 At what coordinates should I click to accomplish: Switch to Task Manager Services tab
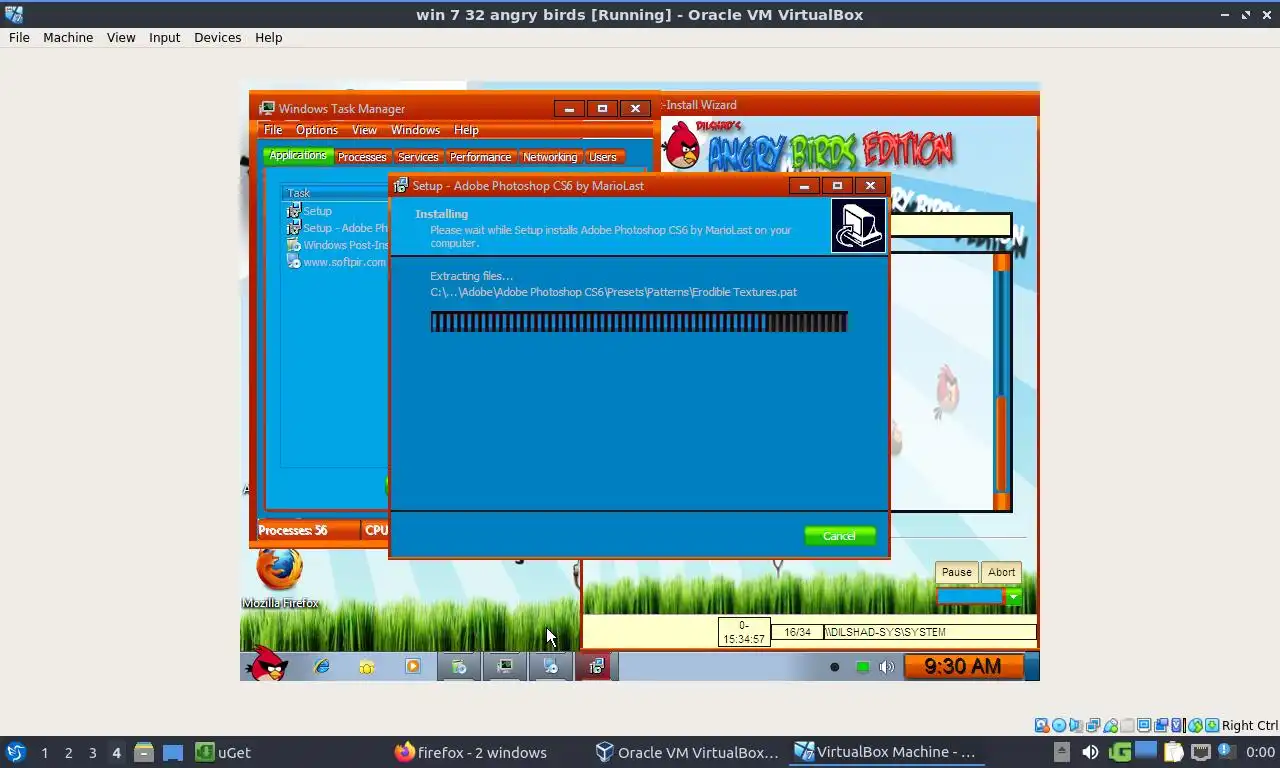pyautogui.click(x=418, y=157)
